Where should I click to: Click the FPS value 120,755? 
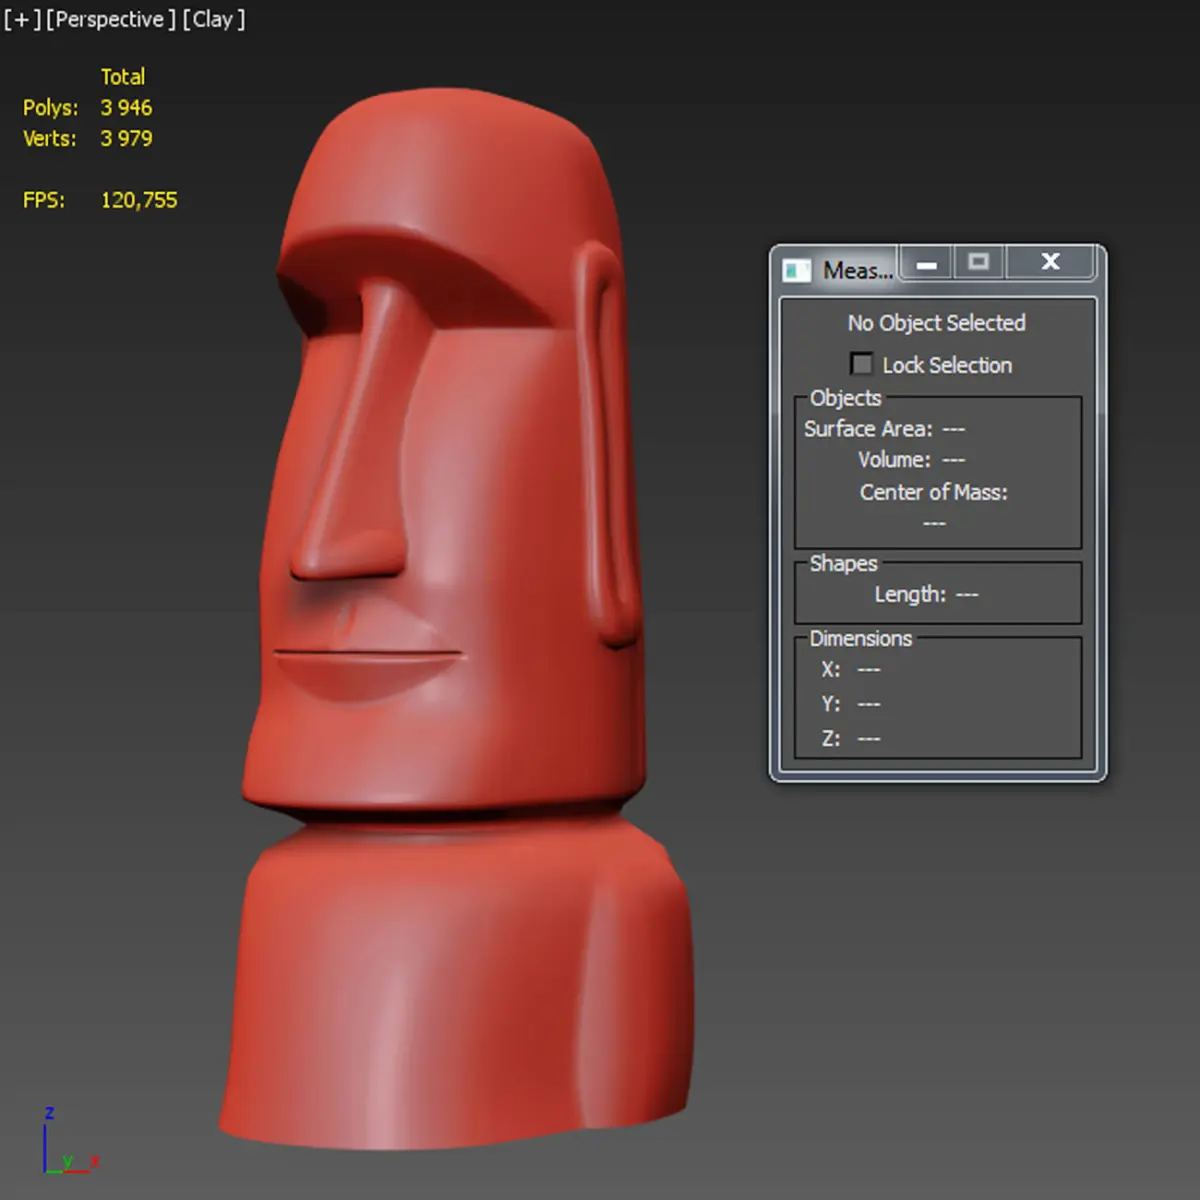click(139, 200)
